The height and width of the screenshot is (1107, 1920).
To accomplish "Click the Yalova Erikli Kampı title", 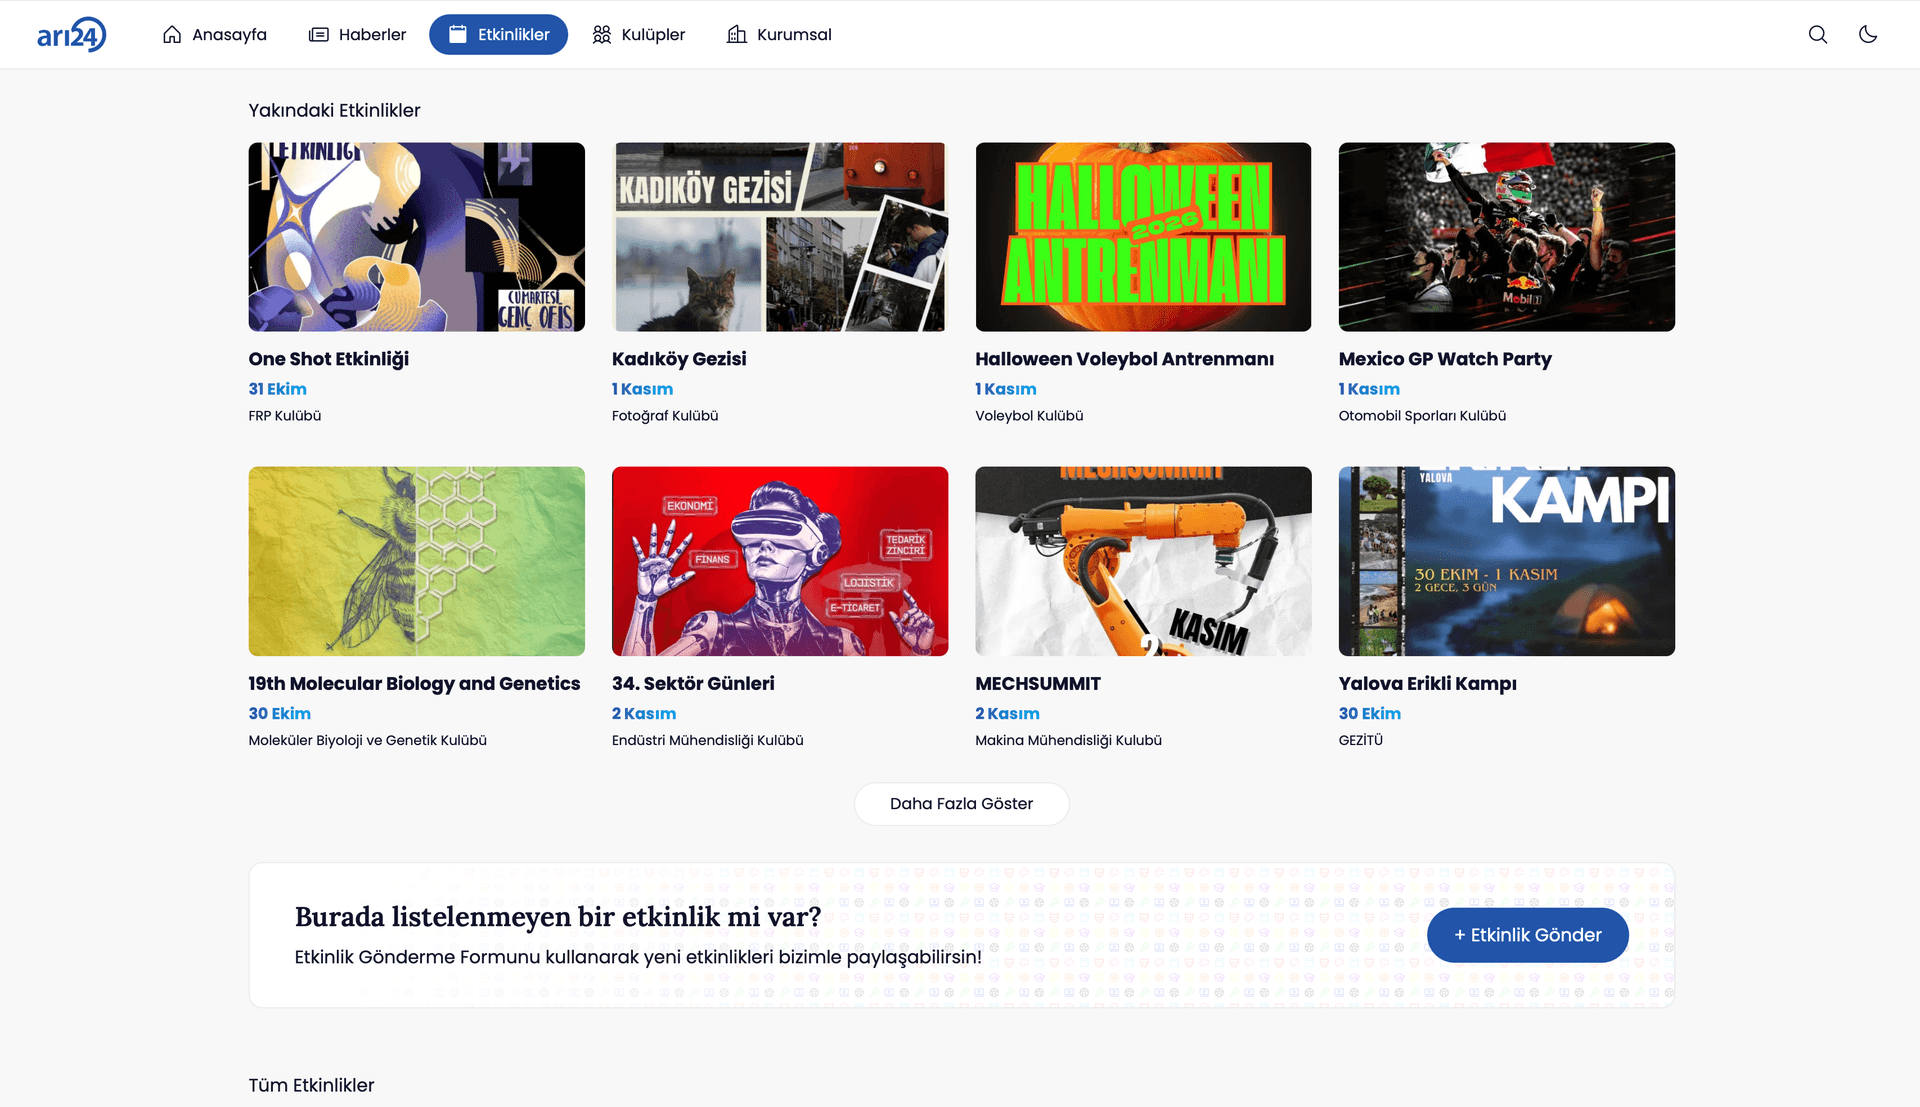I will click(x=1428, y=684).
